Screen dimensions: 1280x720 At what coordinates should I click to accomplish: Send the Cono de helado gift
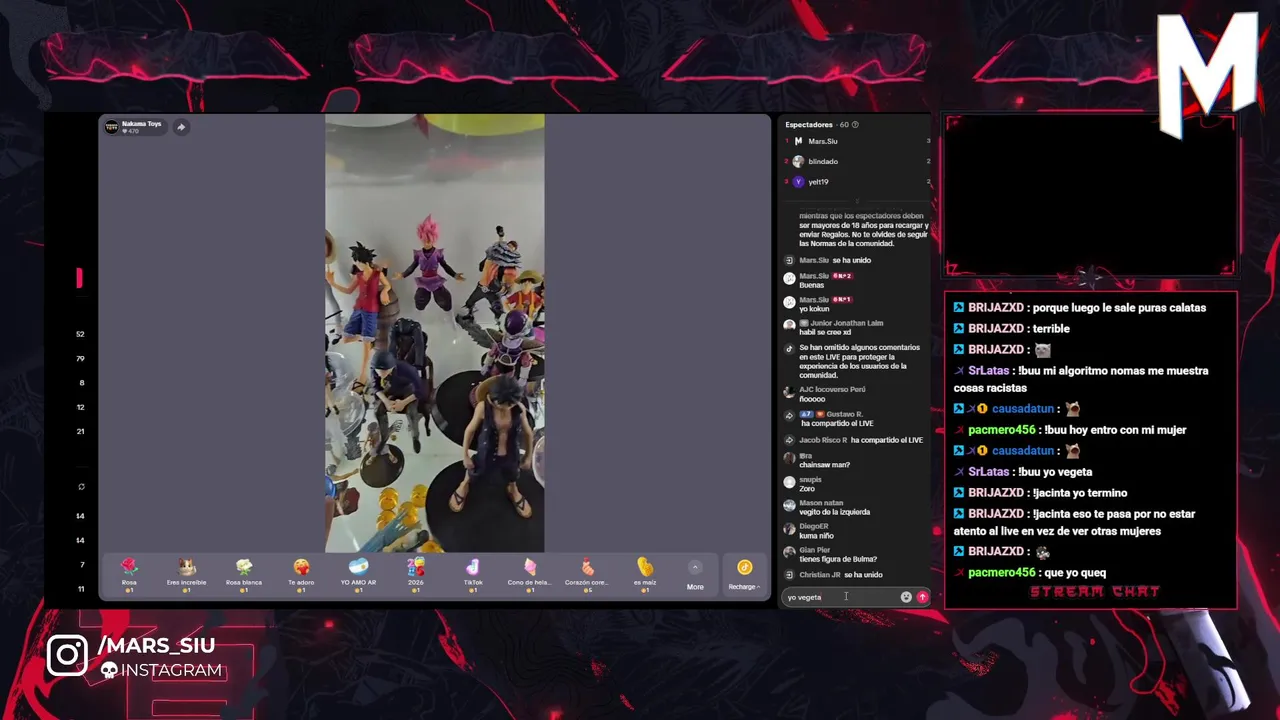(x=529, y=575)
